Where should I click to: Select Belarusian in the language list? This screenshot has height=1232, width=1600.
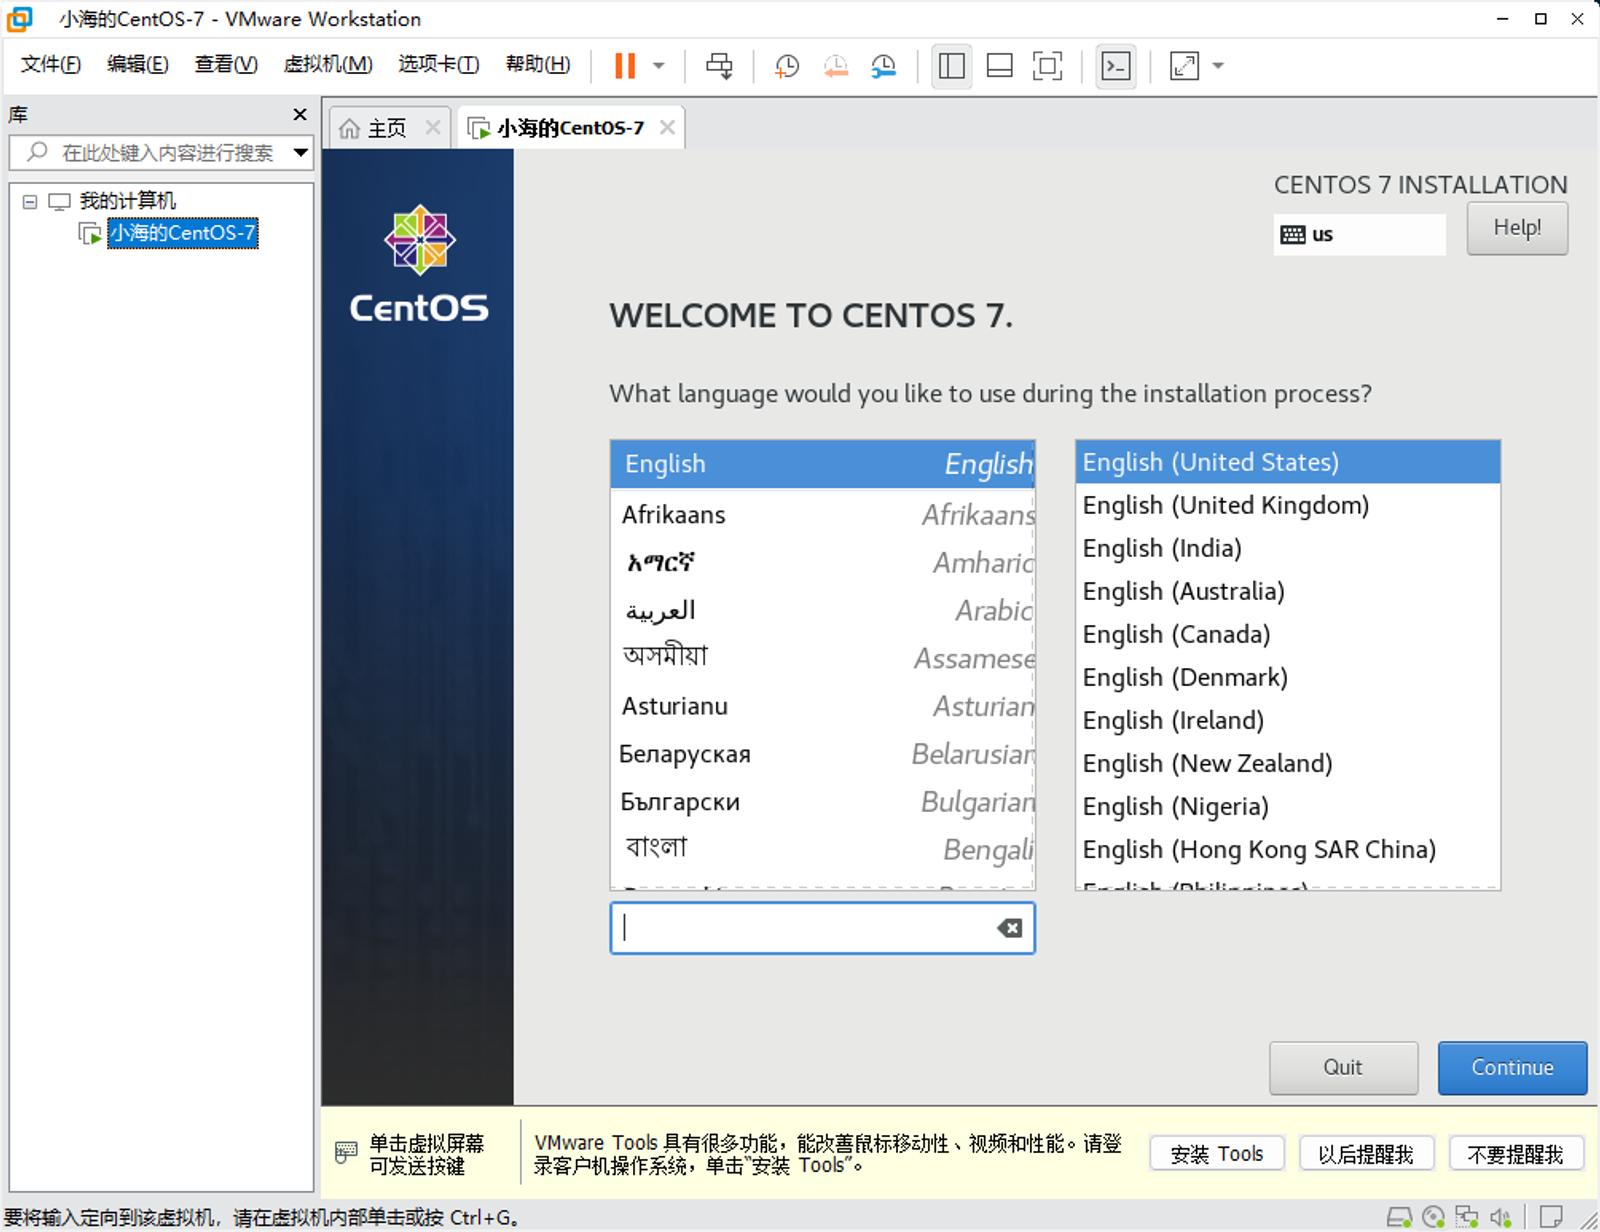pos(823,754)
